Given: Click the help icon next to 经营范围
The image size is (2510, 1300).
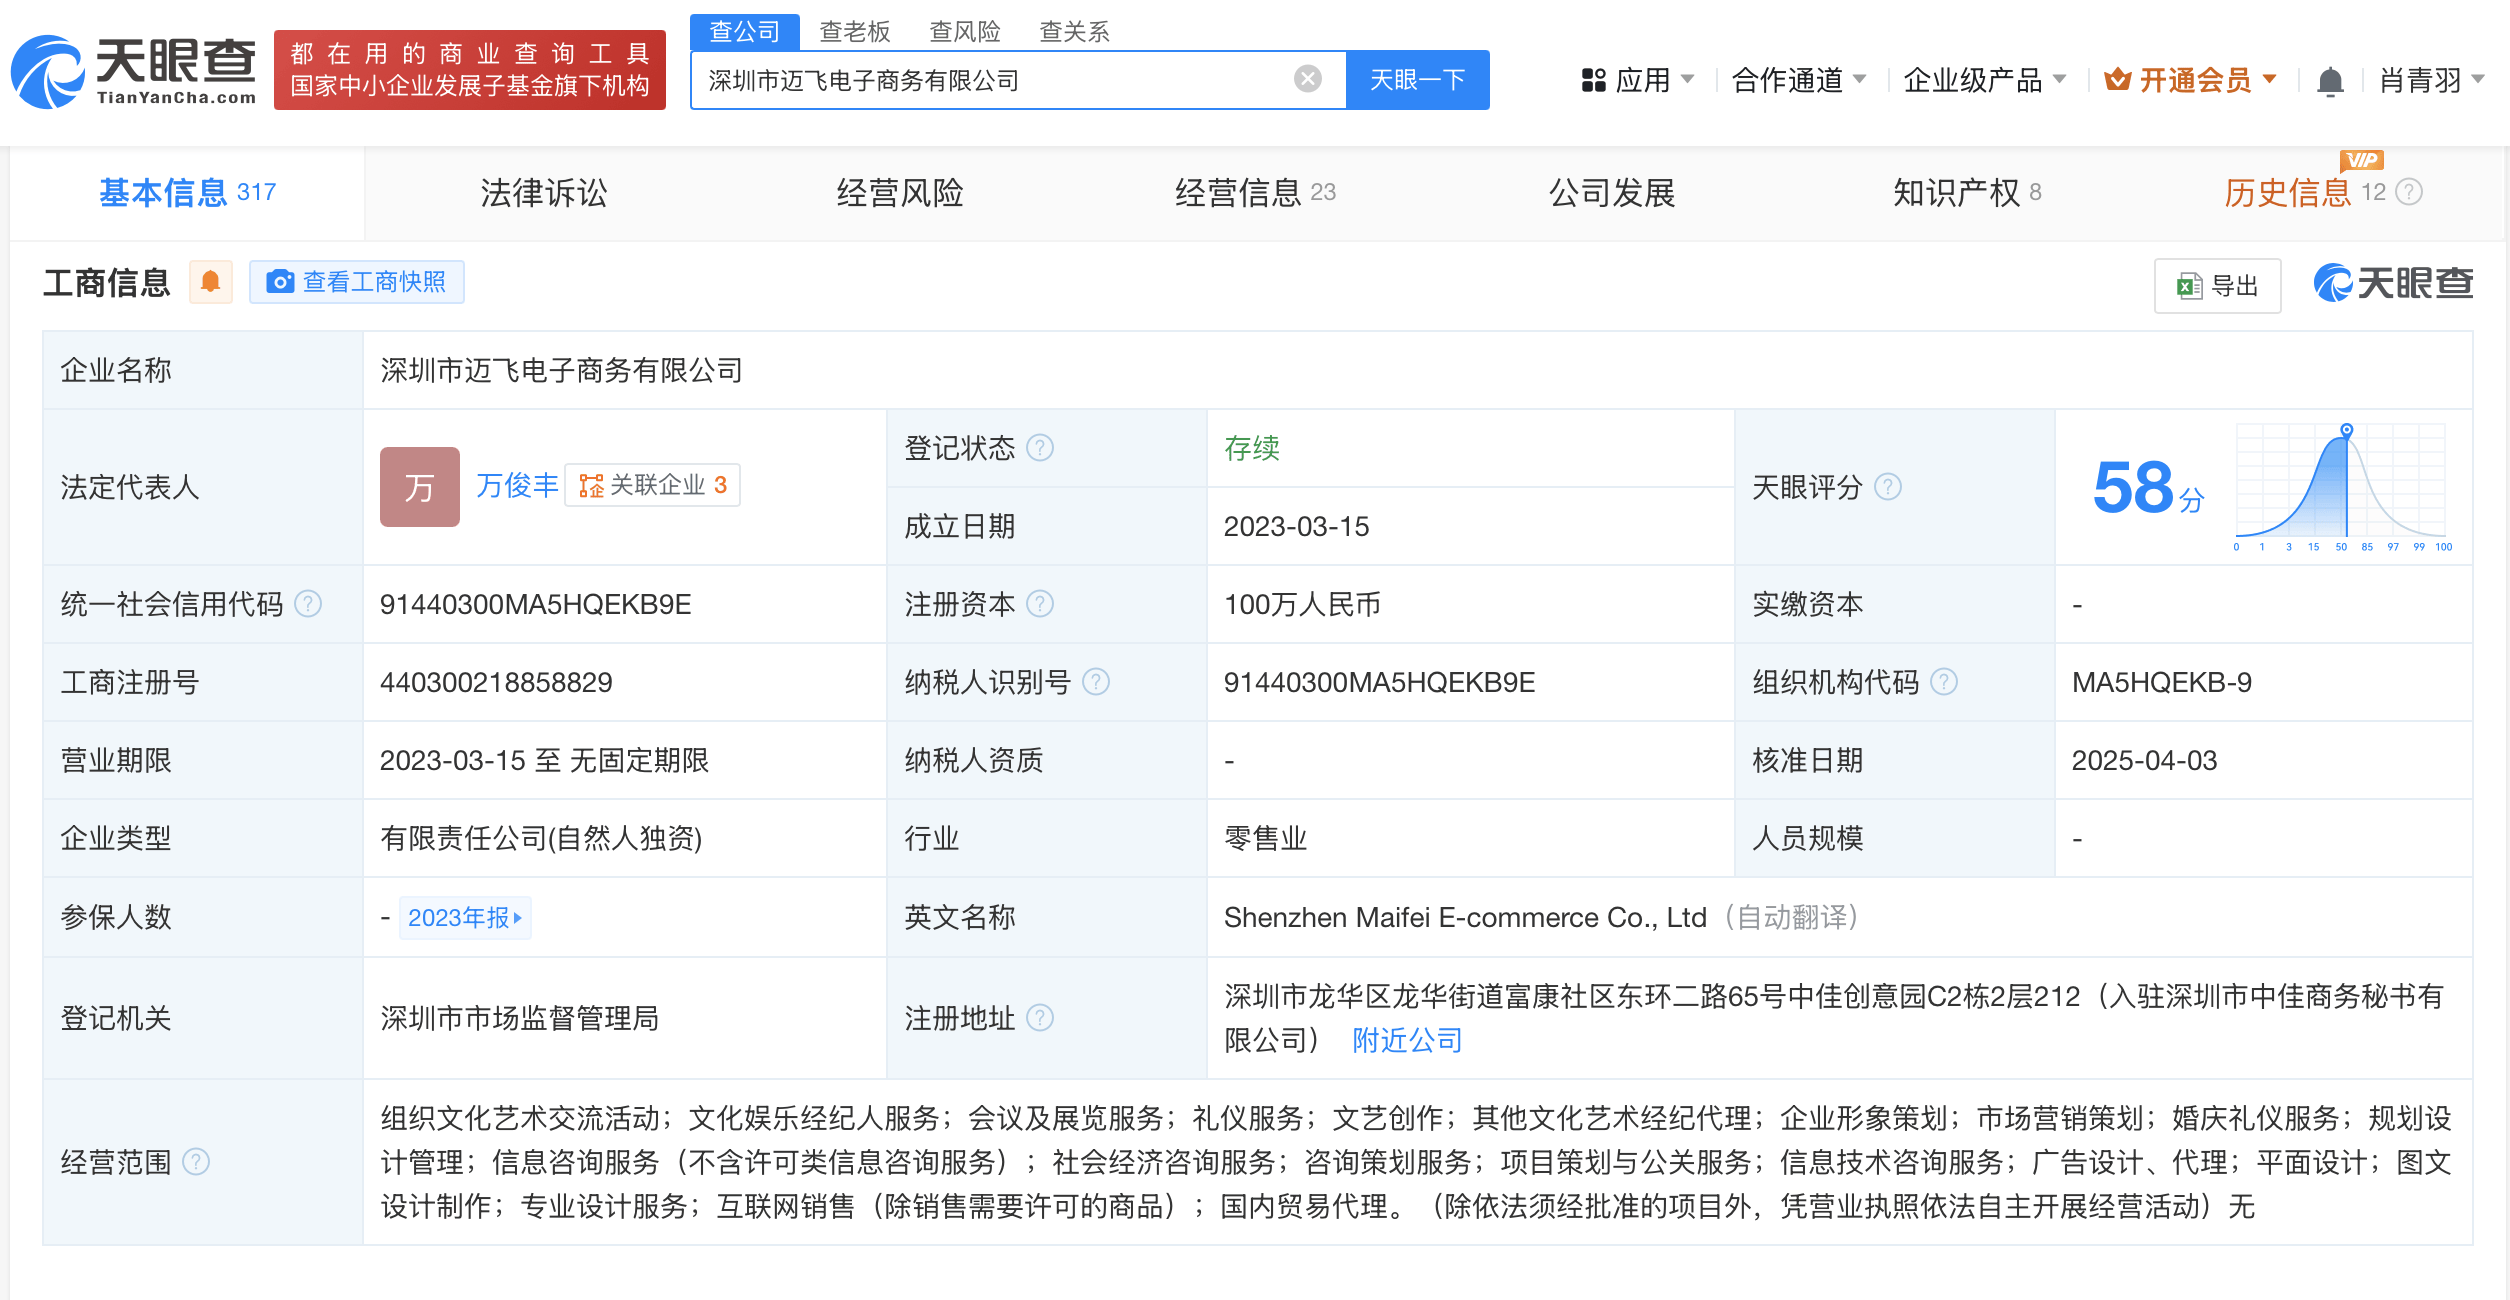Looking at the screenshot, I should pos(196,1162).
